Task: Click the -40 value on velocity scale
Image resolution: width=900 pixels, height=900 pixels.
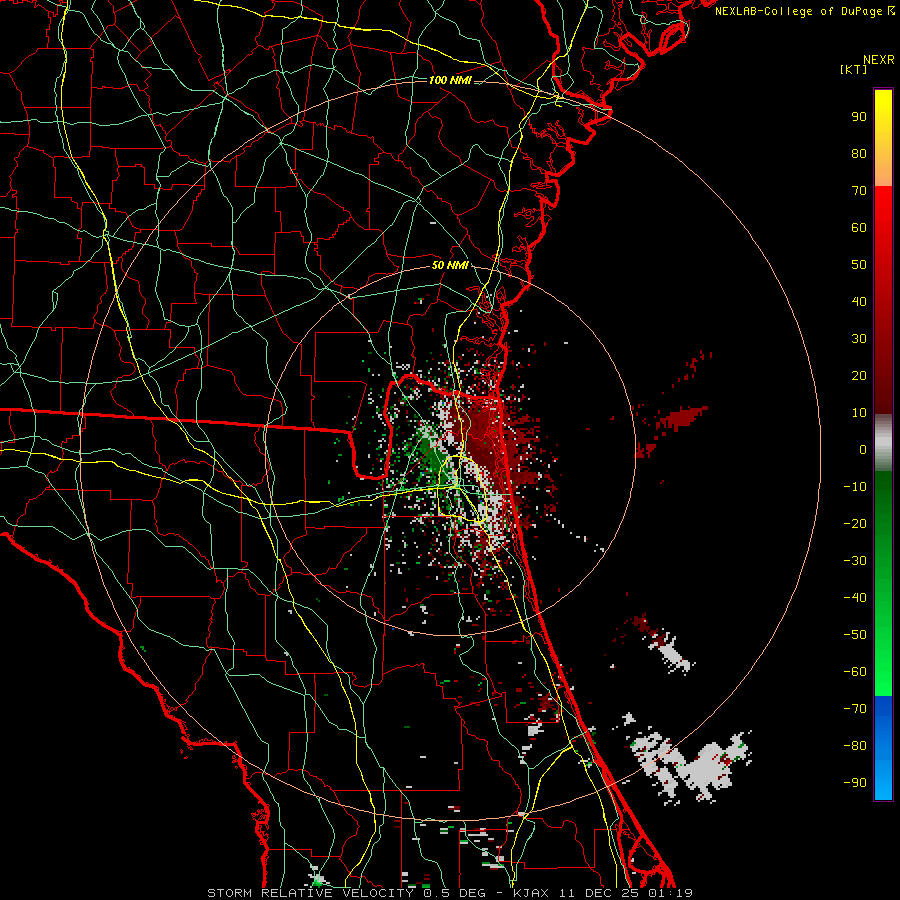Action: tap(855, 598)
